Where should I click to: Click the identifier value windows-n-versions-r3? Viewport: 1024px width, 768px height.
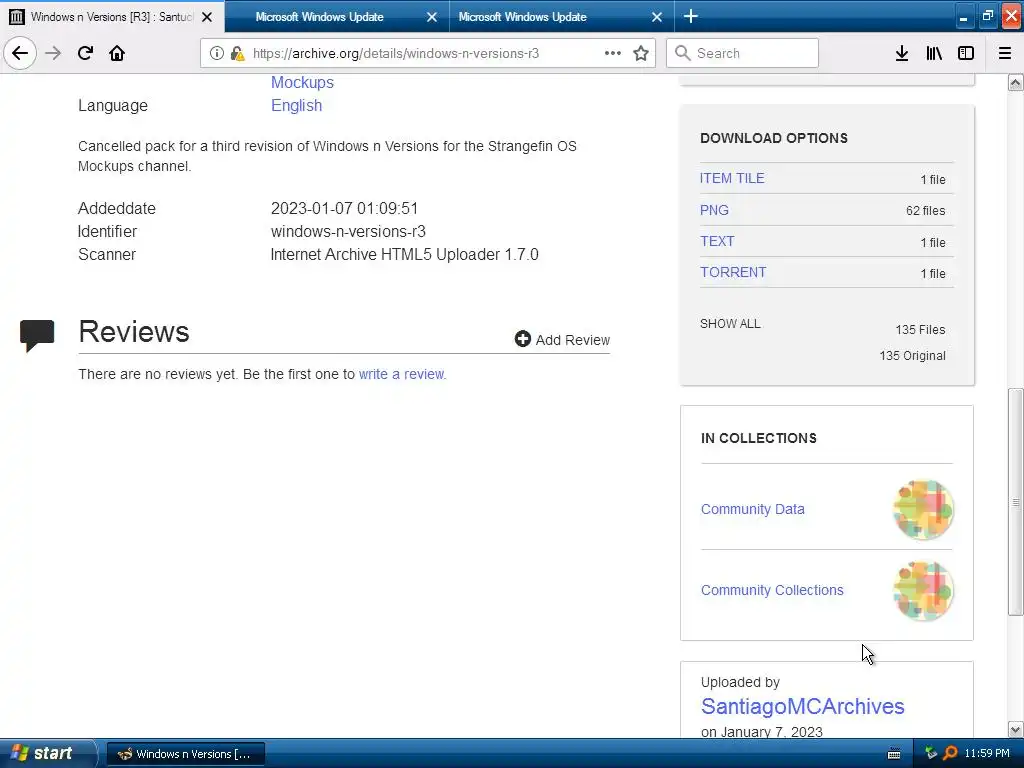pos(348,231)
